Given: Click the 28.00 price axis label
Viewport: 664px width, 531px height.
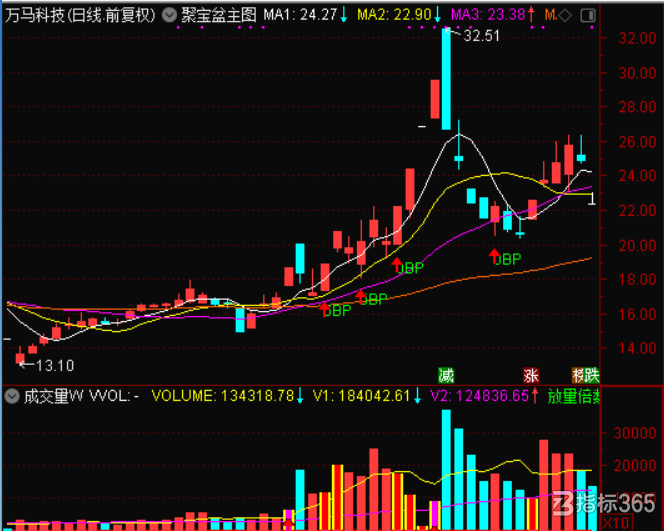Looking at the screenshot, I should point(637,108).
